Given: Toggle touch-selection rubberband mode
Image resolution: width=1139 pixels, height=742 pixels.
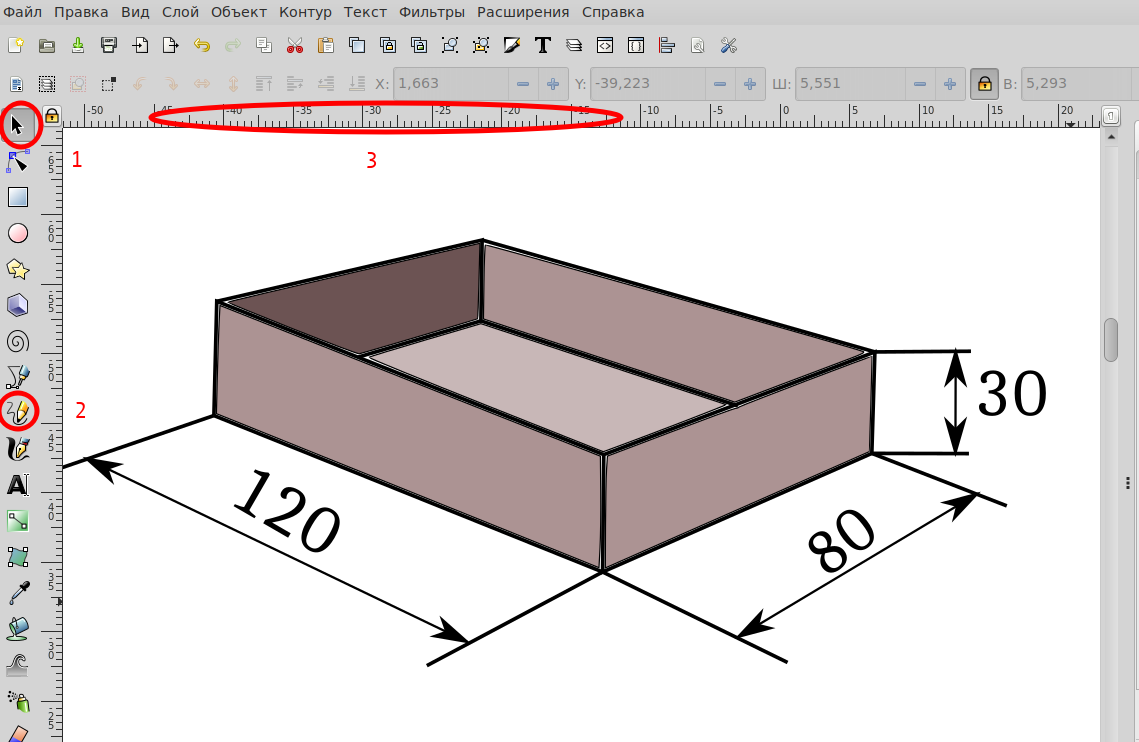Looking at the screenshot, I should click(x=109, y=84).
